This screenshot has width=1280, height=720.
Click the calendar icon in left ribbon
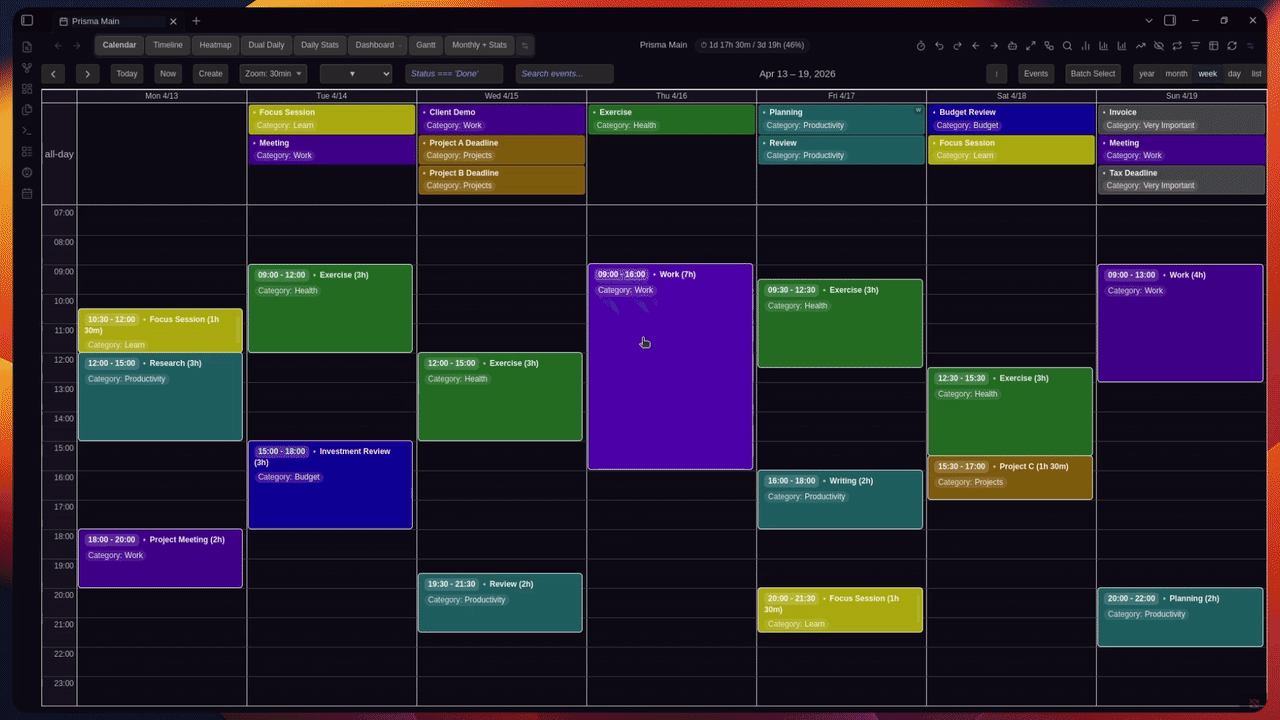click(x=27, y=193)
